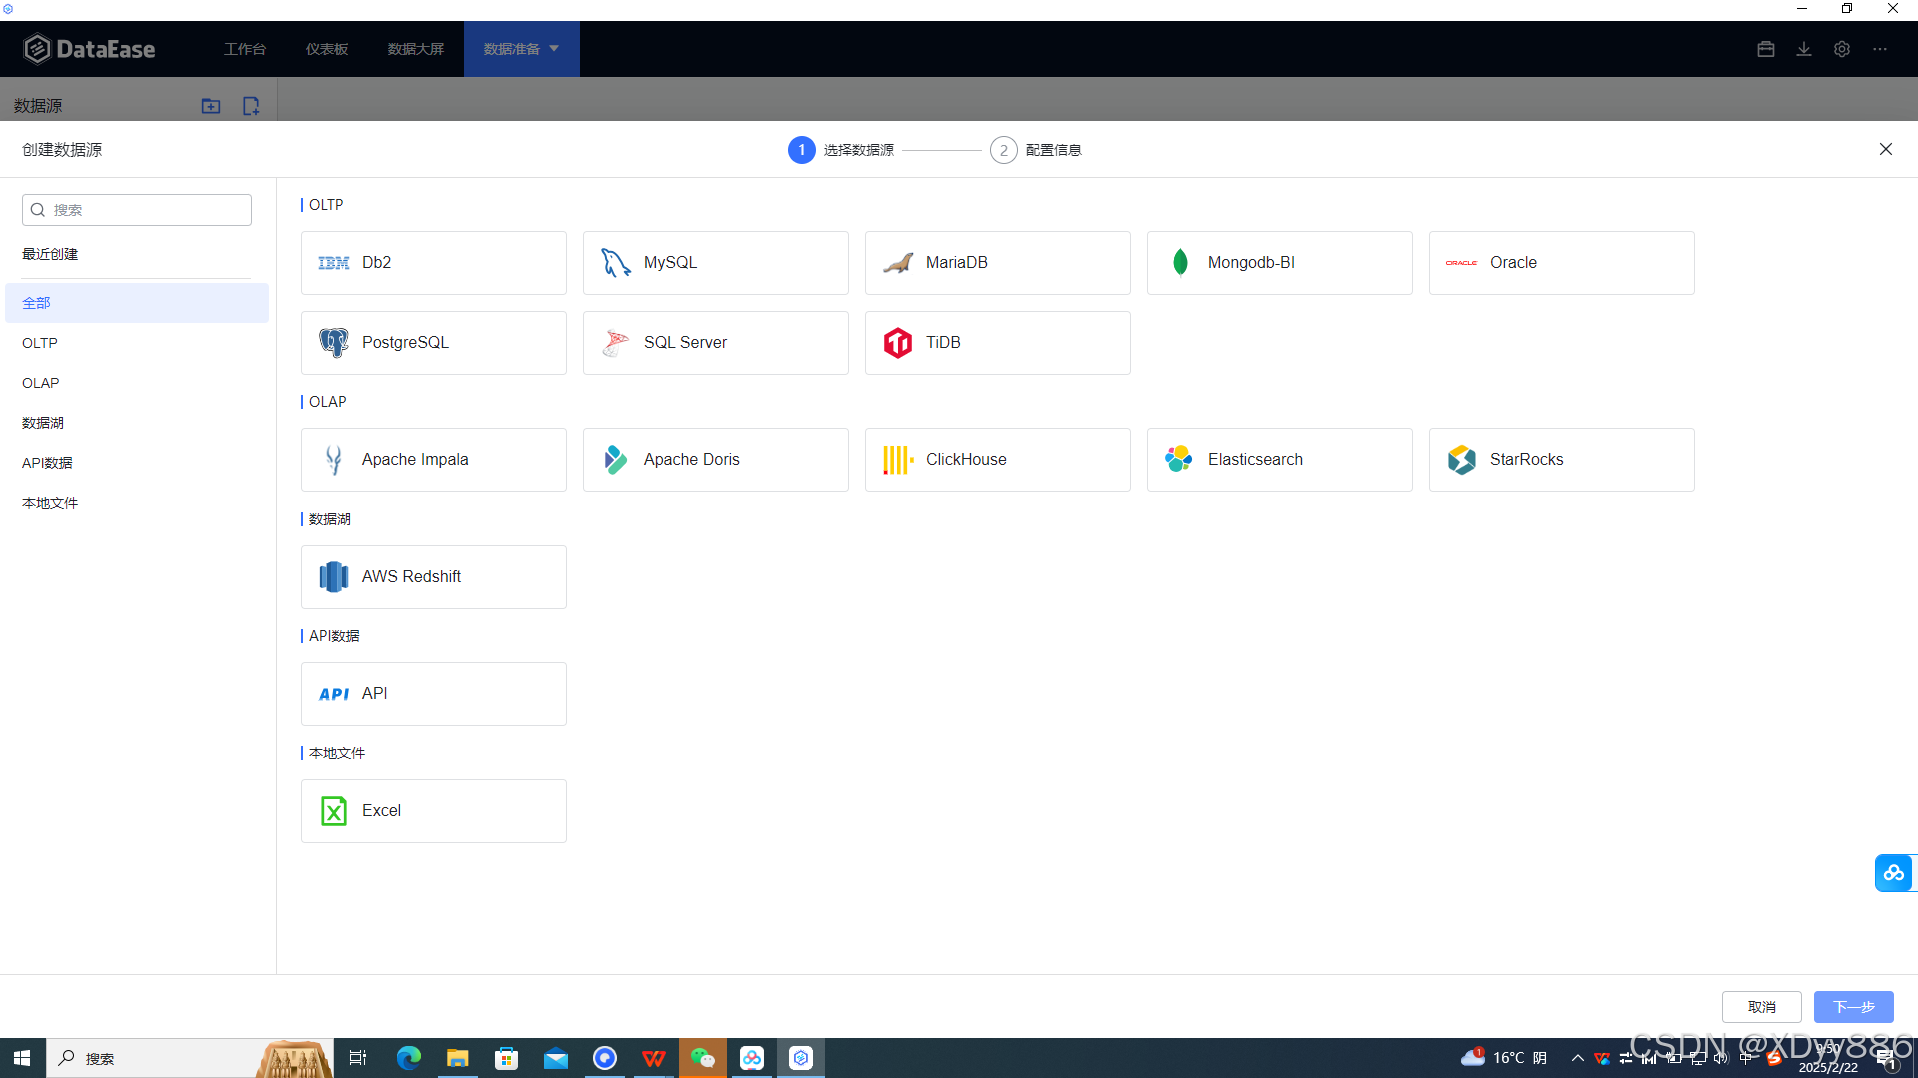Open the new folder icon beside 数据源
The height and width of the screenshot is (1078, 1918).
pyautogui.click(x=211, y=106)
